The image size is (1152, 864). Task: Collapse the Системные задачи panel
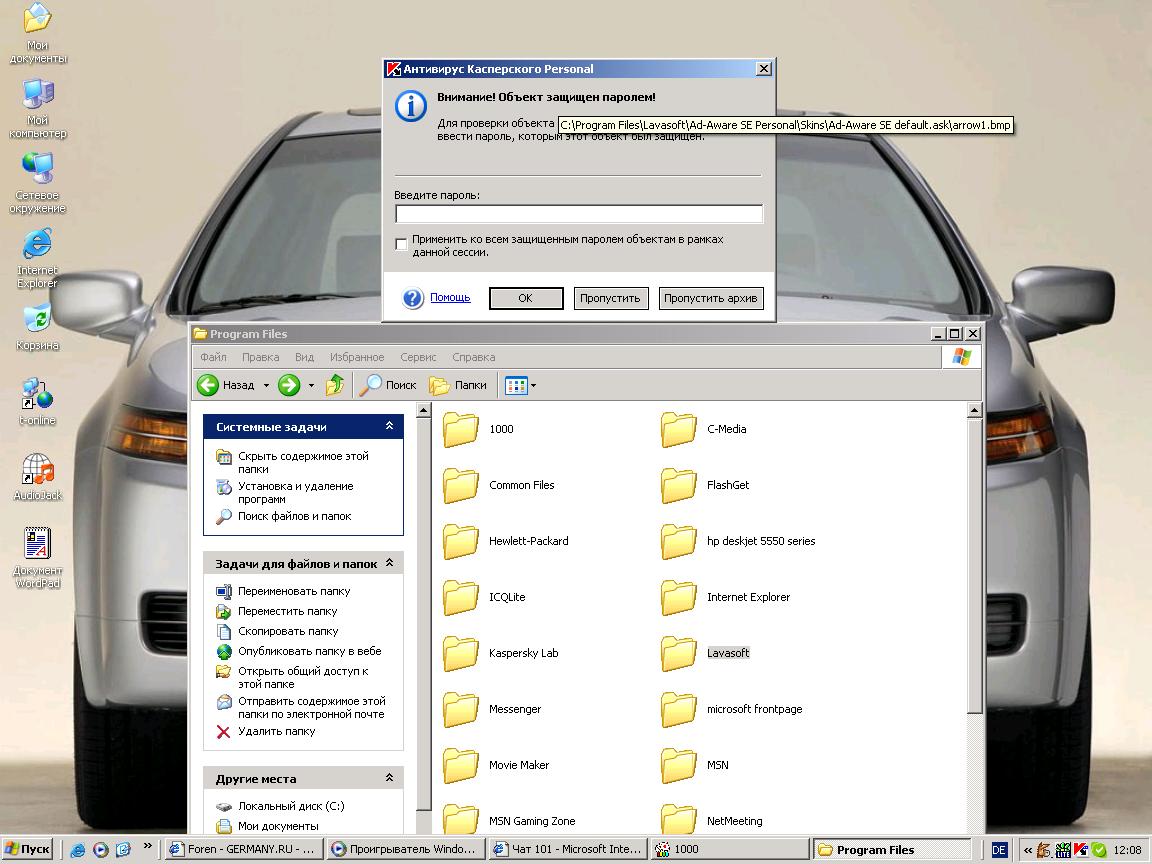pyautogui.click(x=389, y=426)
